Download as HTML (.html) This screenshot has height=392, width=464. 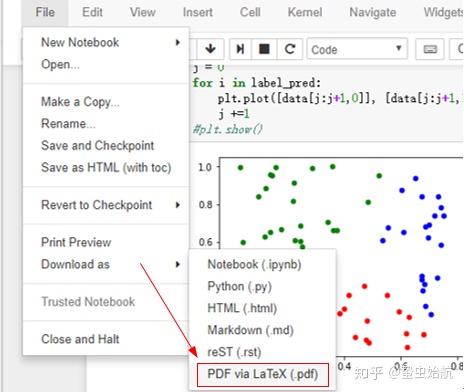tap(263, 308)
